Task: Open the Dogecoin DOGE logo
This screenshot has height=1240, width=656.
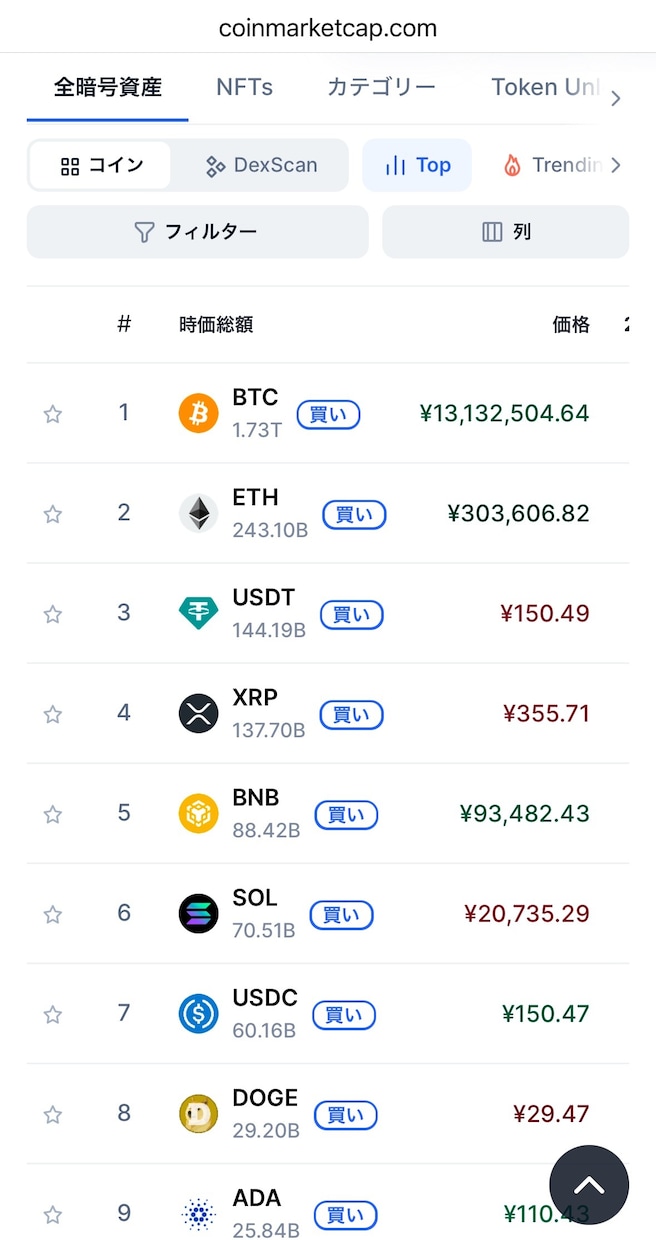Action: tap(198, 1113)
